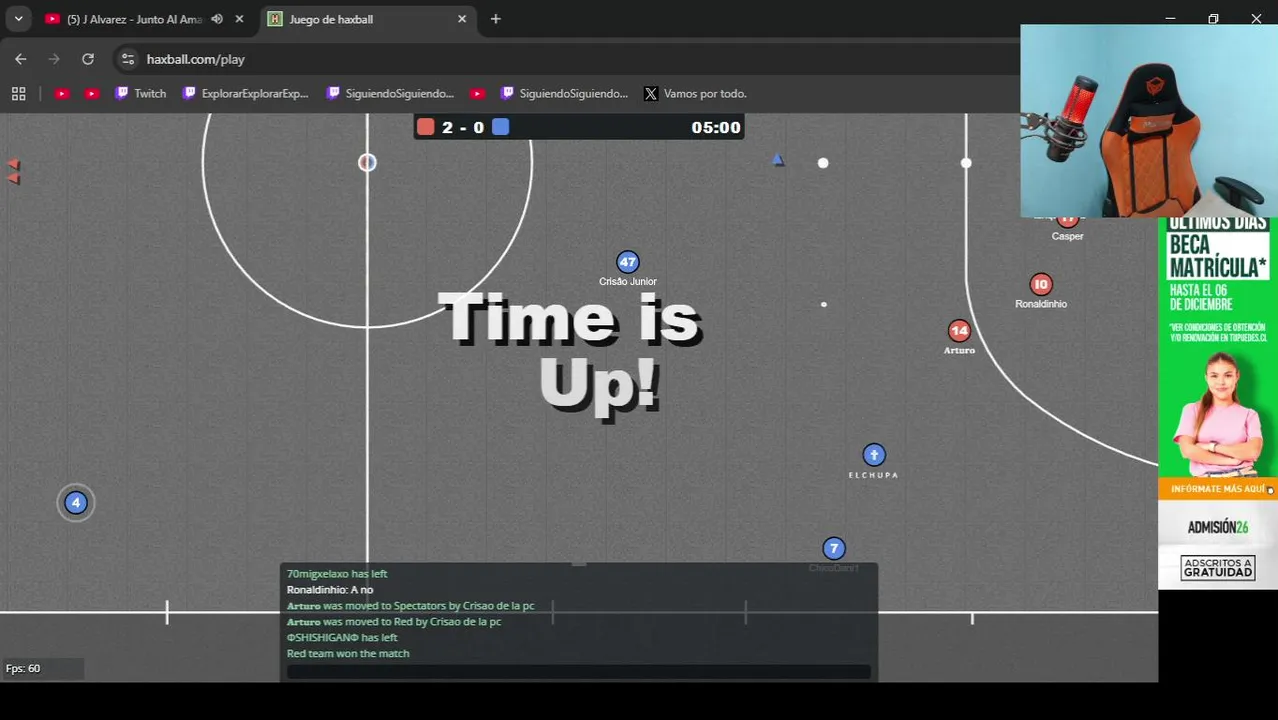View site information for haxball.com
Image resolution: width=1278 pixels, height=720 pixels.
pyautogui.click(x=127, y=59)
